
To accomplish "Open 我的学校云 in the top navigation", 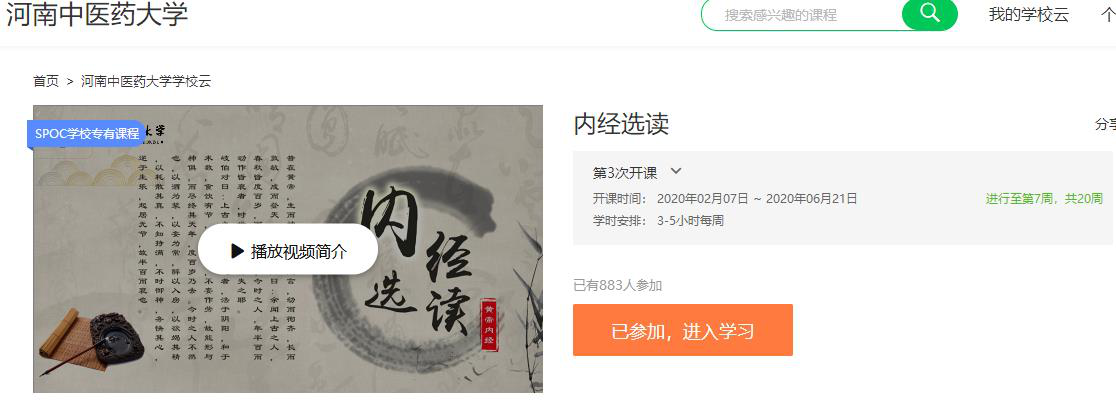I will pyautogui.click(x=1028, y=14).
